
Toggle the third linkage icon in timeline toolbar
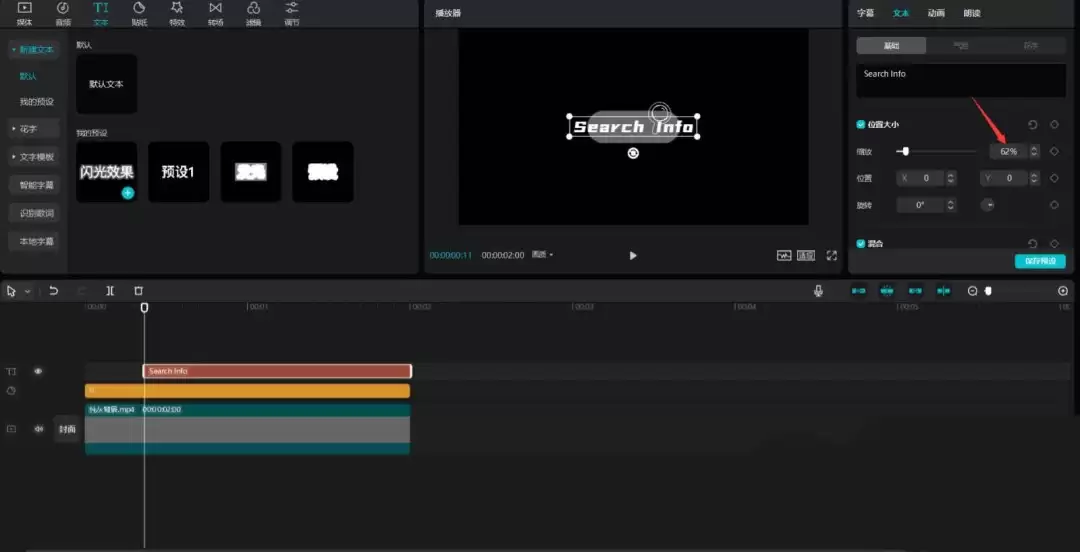tap(915, 291)
